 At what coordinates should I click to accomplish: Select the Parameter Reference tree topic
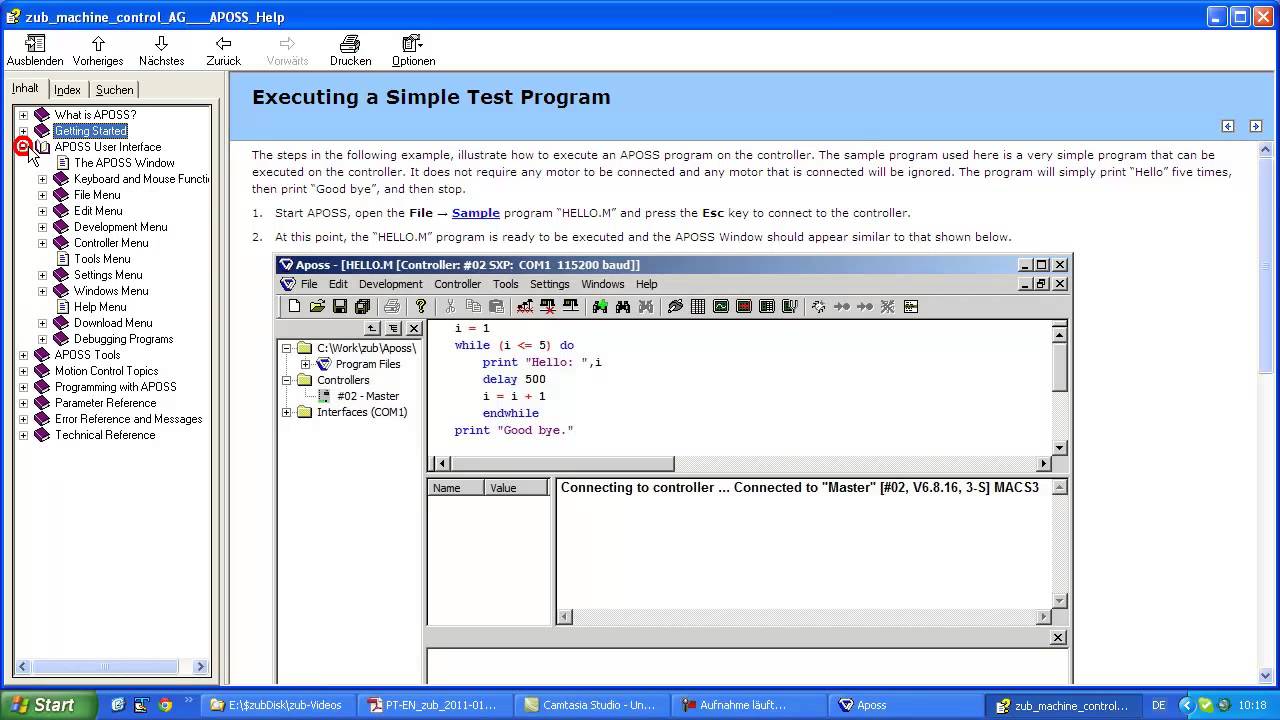point(105,403)
